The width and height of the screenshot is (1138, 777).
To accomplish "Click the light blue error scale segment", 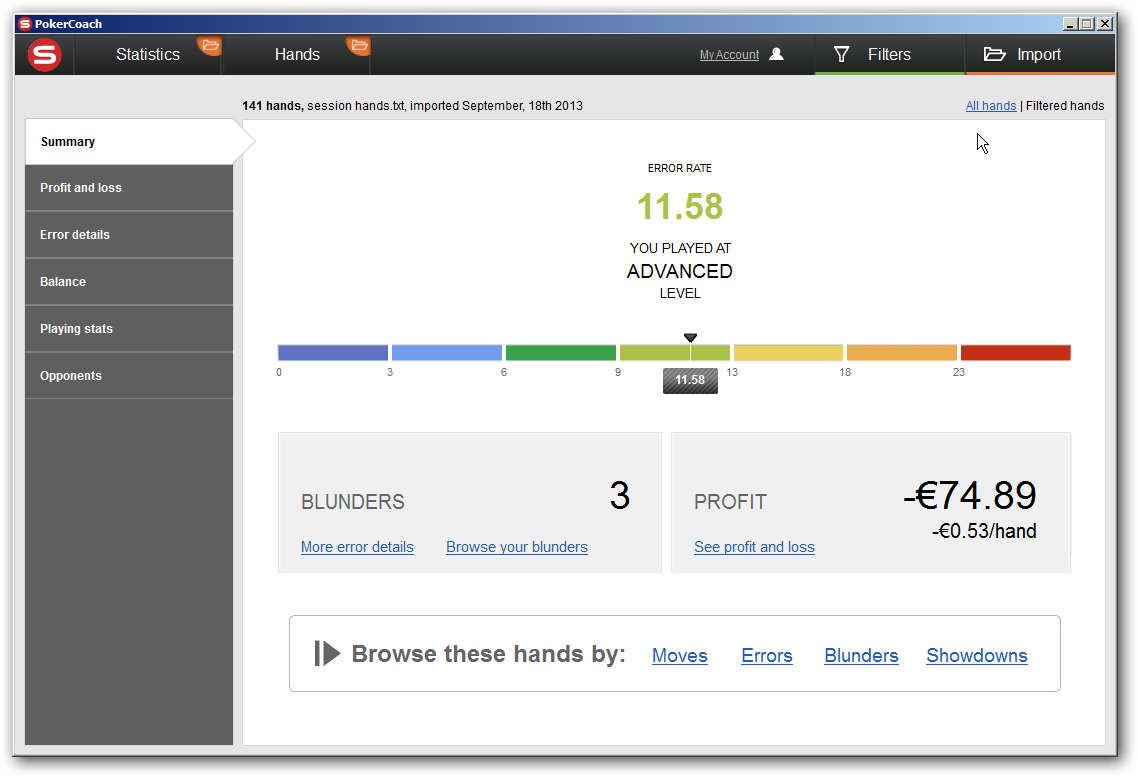I will point(446,353).
